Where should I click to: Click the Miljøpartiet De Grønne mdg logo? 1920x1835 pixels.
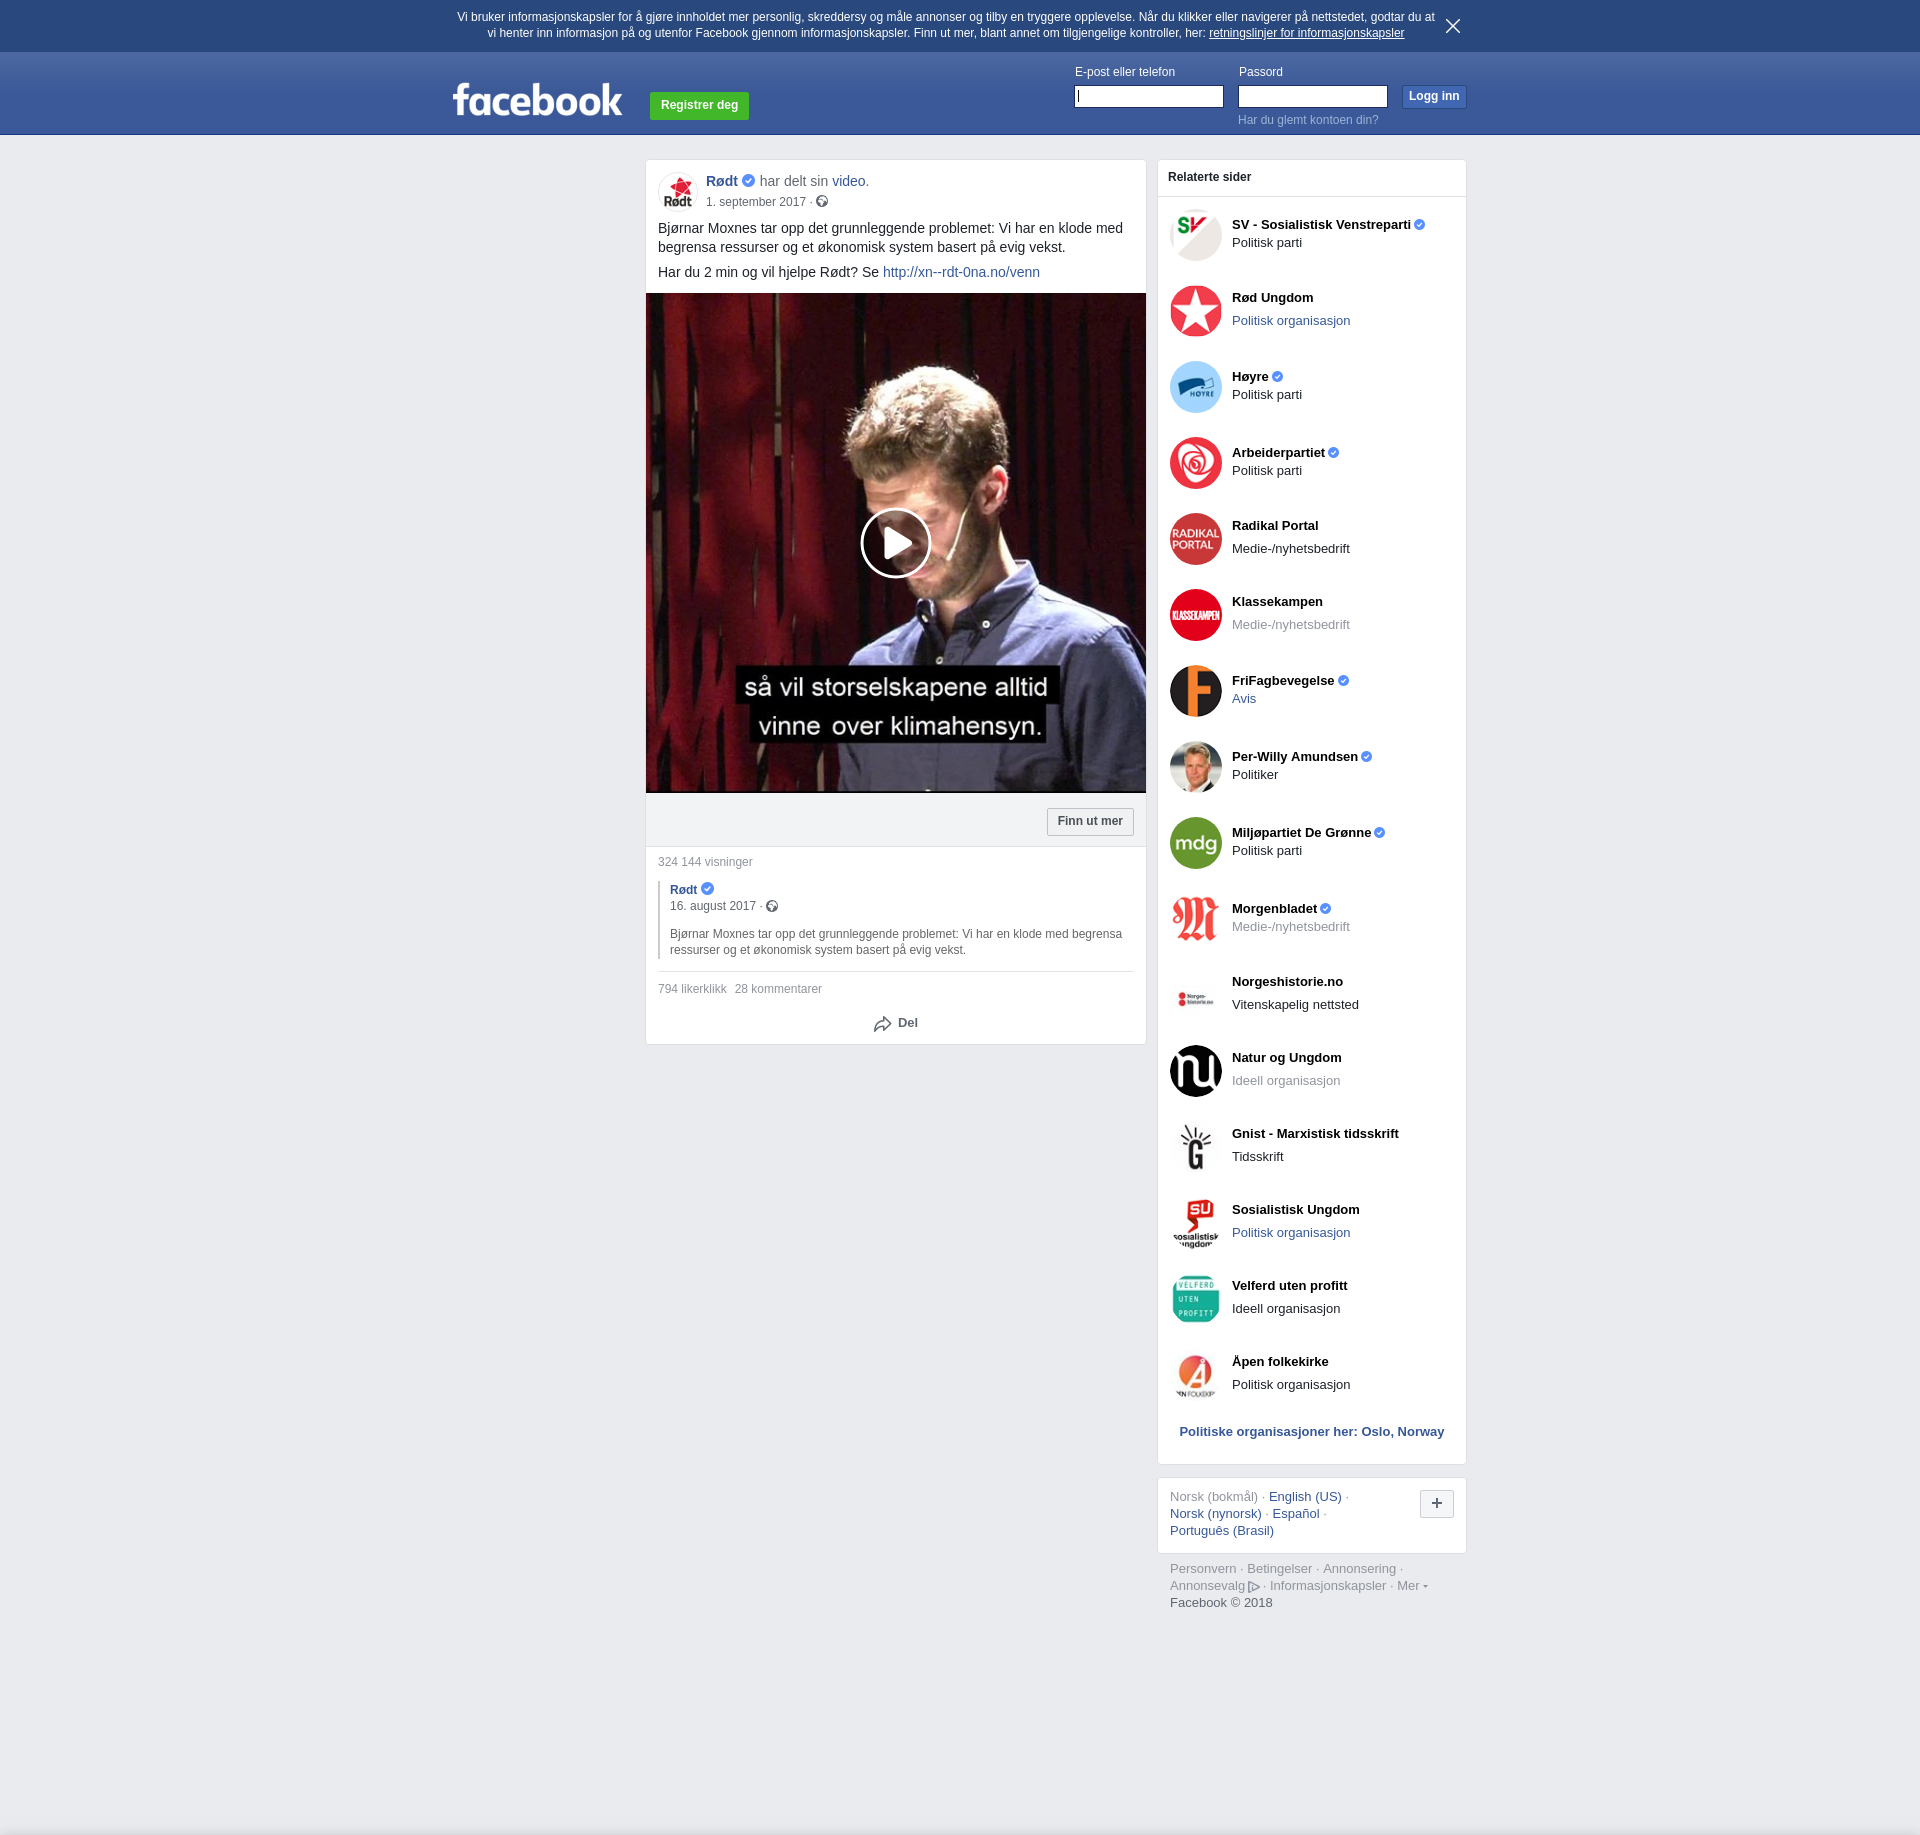[1196, 843]
